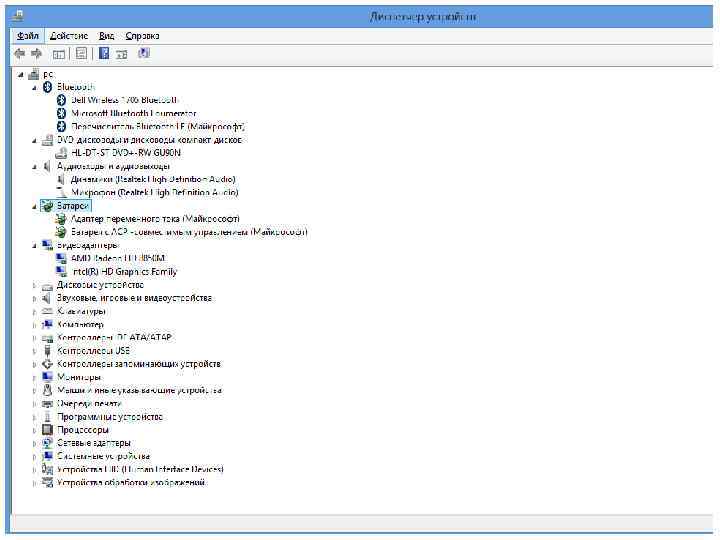Click the Очереди печати printer icon
Viewport: 720px width, 540px height.
click(47, 404)
